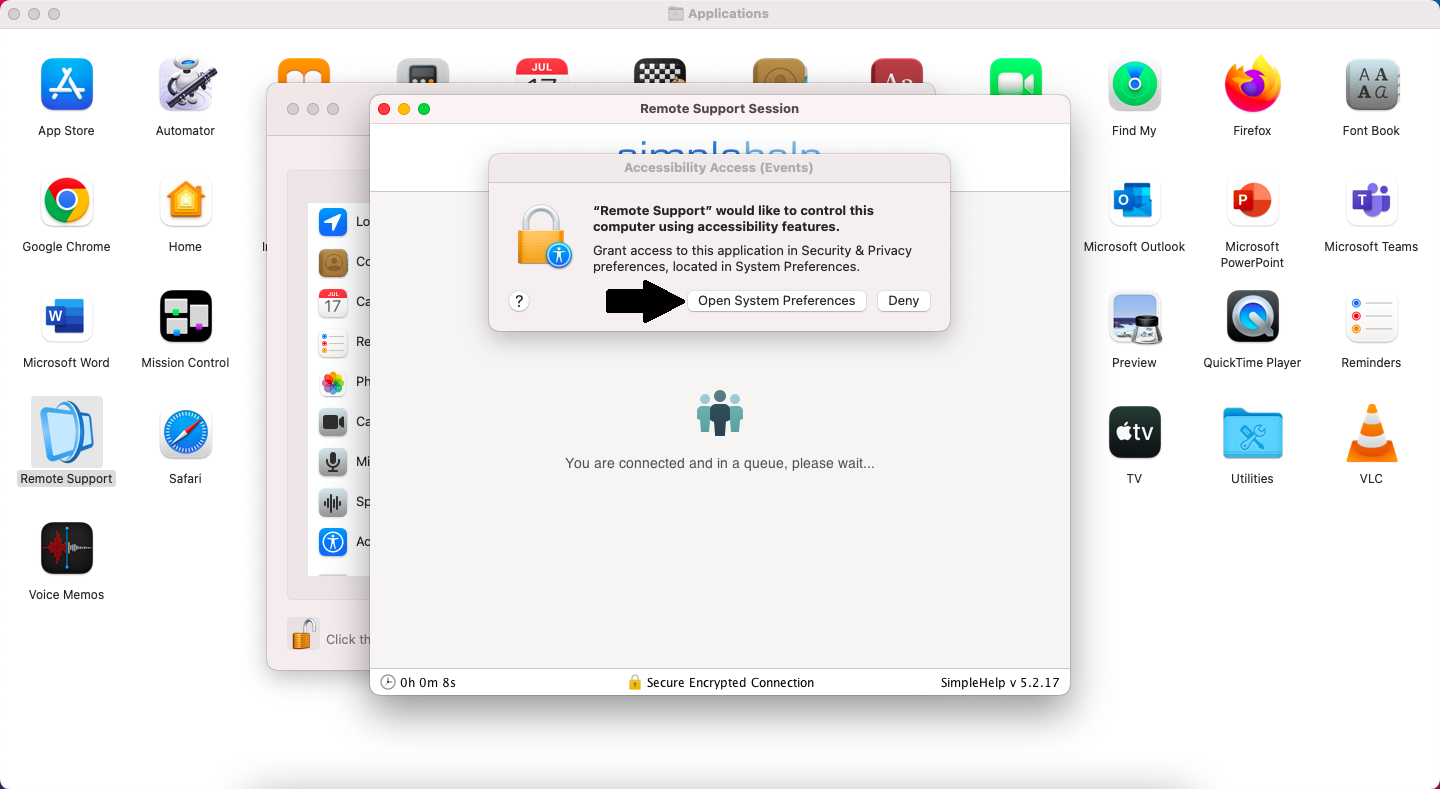Deny the accessibility access request

click(903, 301)
